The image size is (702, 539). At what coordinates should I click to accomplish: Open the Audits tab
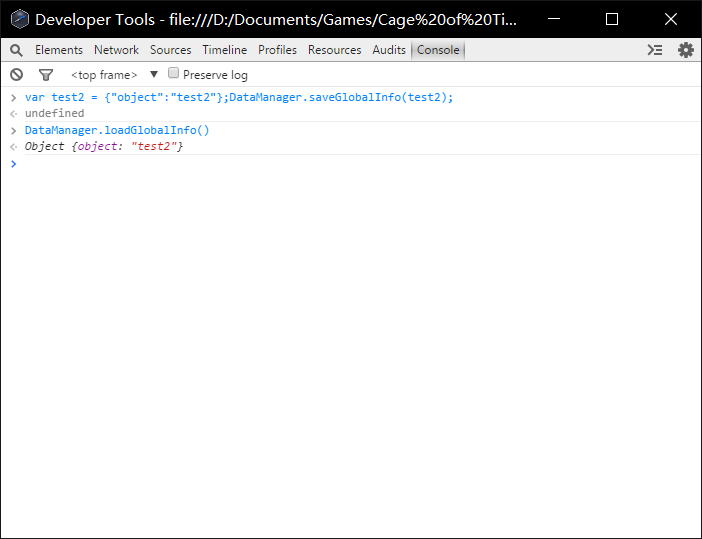tap(389, 50)
